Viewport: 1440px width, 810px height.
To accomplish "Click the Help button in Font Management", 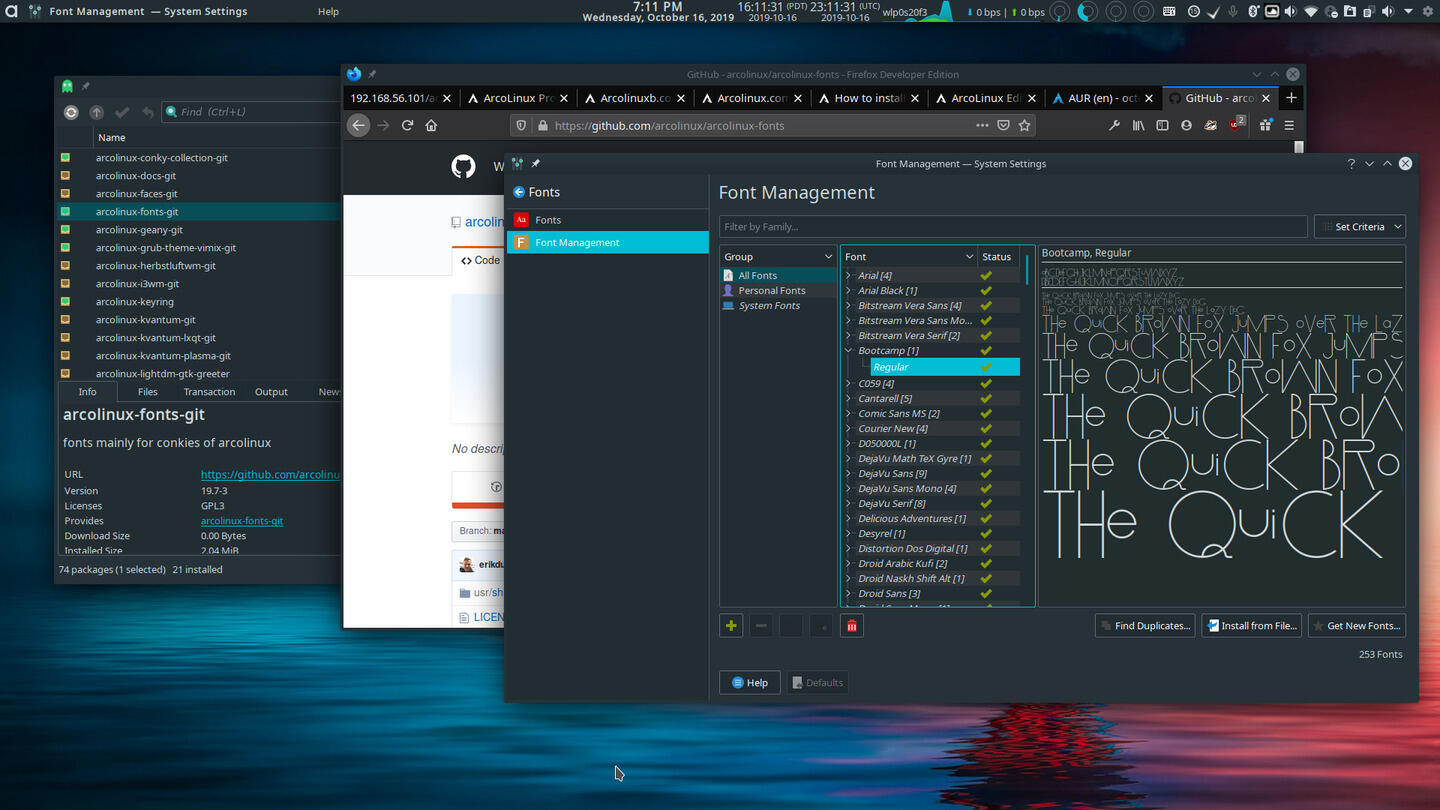I will [749, 683].
